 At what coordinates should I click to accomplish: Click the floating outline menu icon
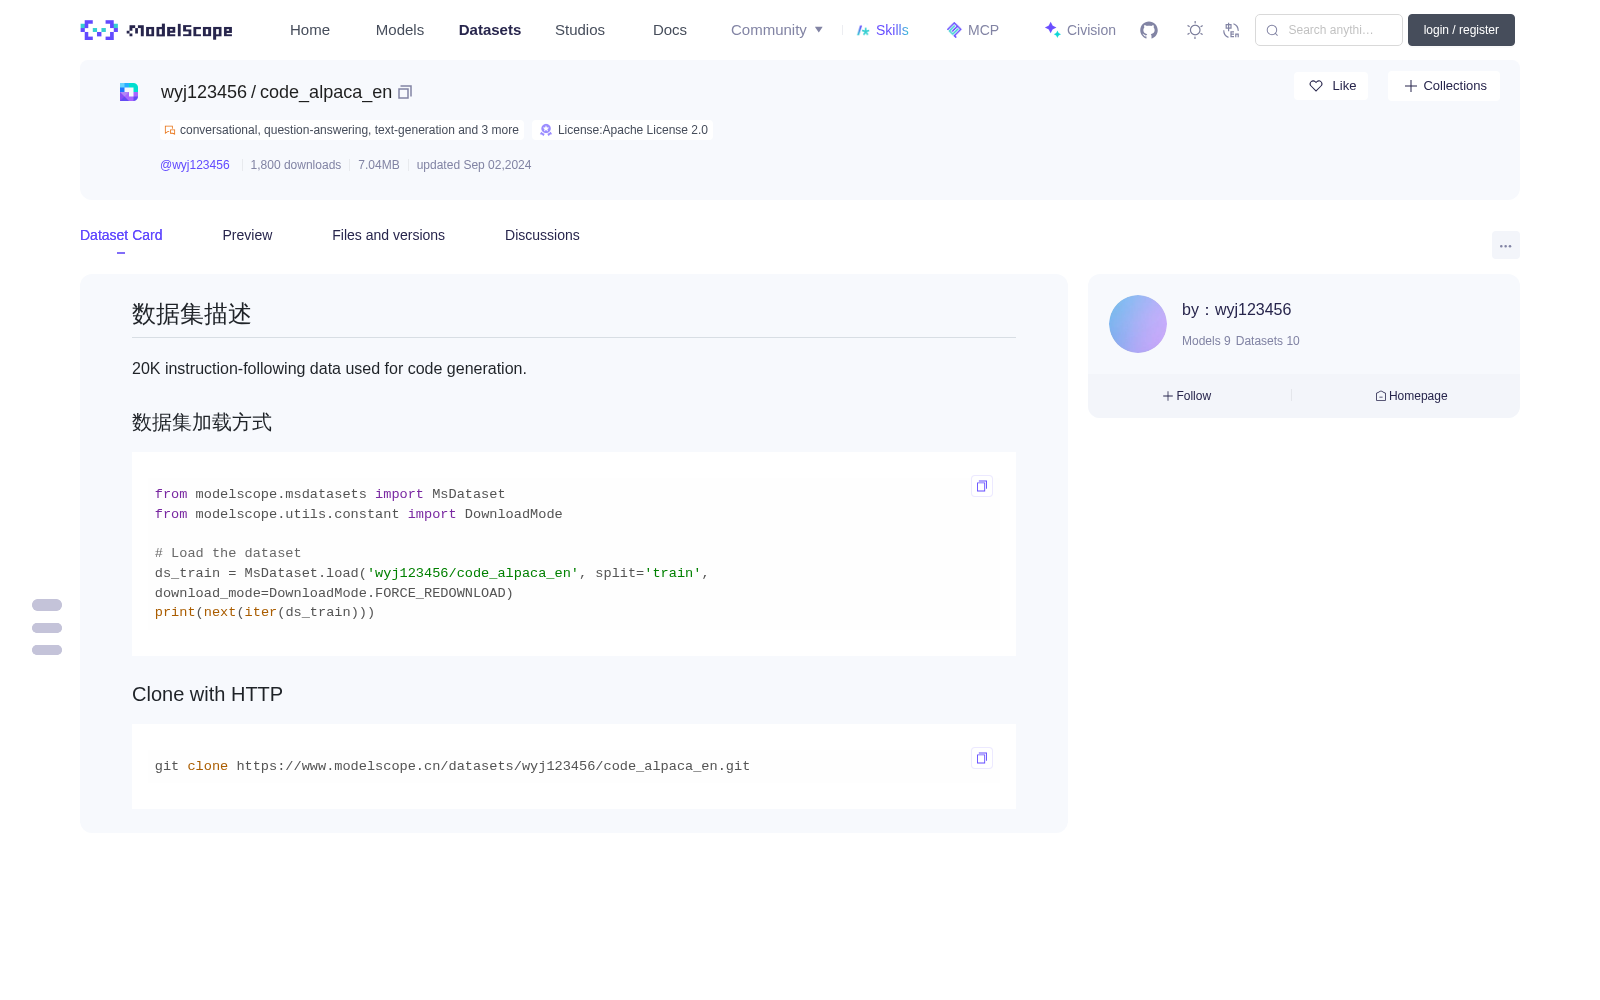point(47,627)
